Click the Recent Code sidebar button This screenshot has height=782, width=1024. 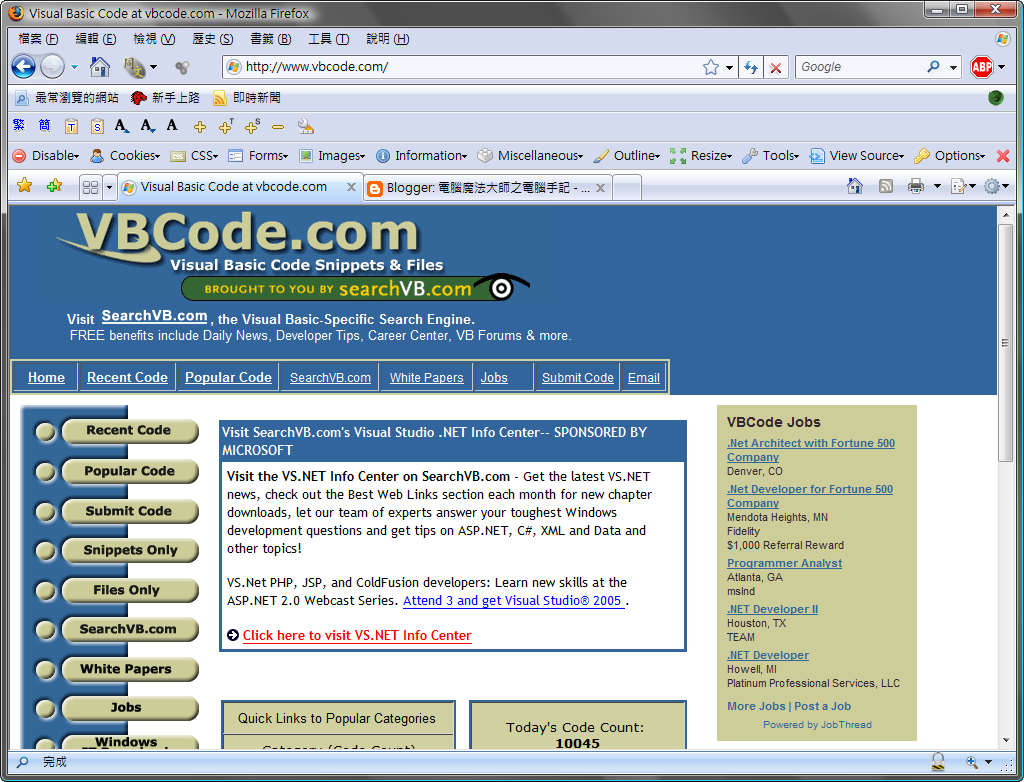pyautogui.click(x=129, y=431)
